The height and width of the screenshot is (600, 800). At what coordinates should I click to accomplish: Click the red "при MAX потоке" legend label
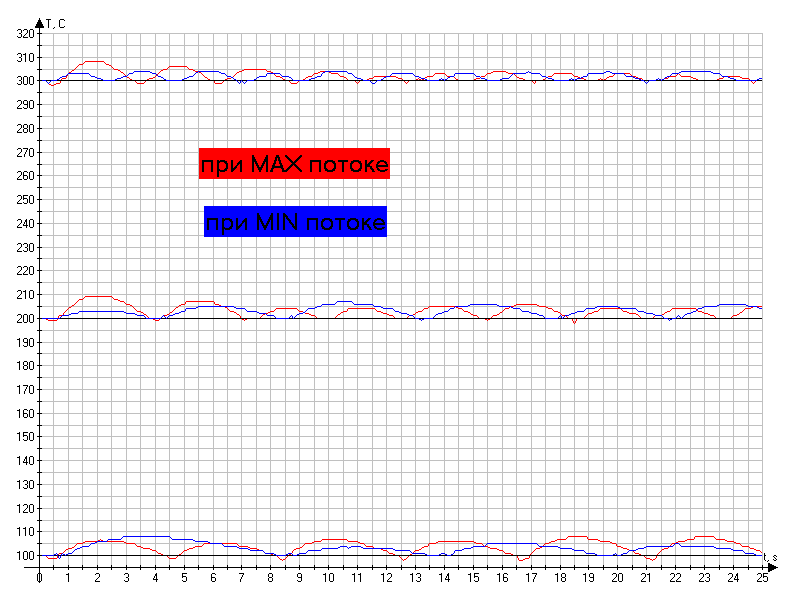pyautogui.click(x=294, y=163)
